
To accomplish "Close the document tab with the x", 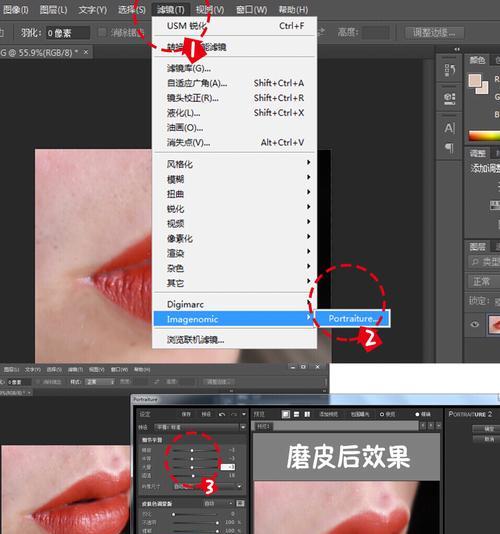I will (x=86, y=52).
